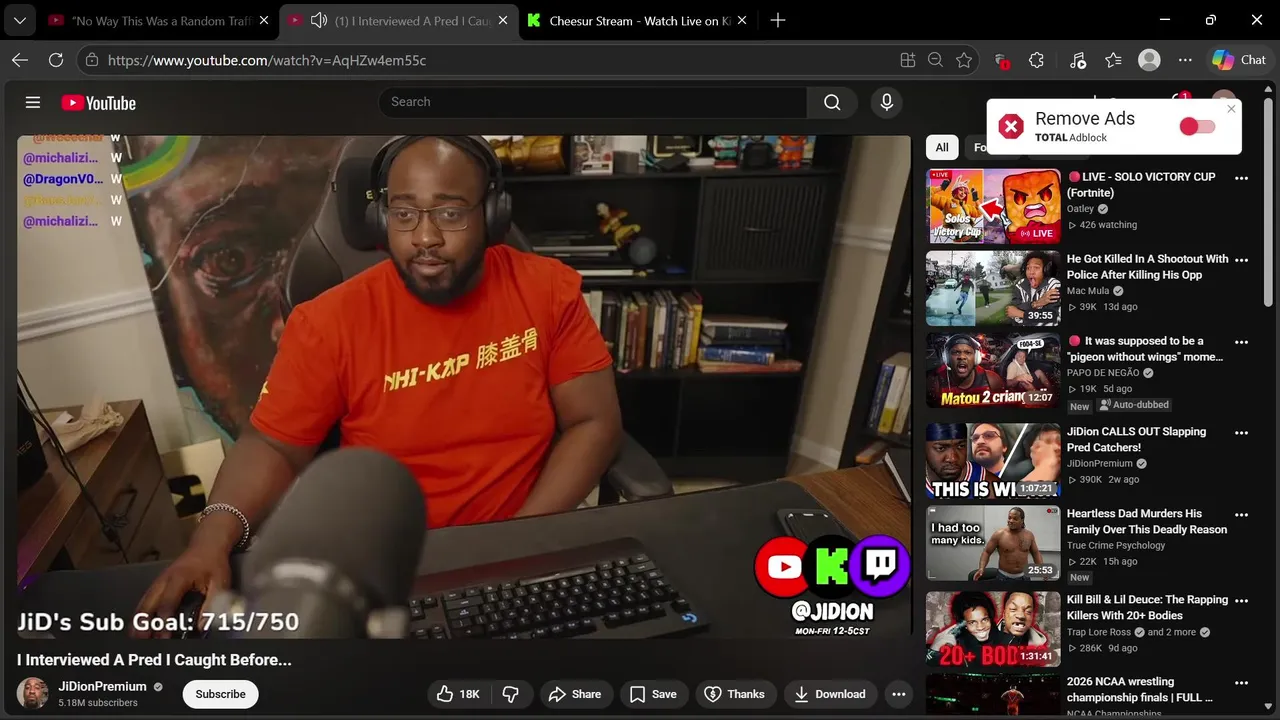Screen dimensions: 1280x720
Task: Open 'THIS IS WILD' JiDion thumbnail
Action: (993, 461)
